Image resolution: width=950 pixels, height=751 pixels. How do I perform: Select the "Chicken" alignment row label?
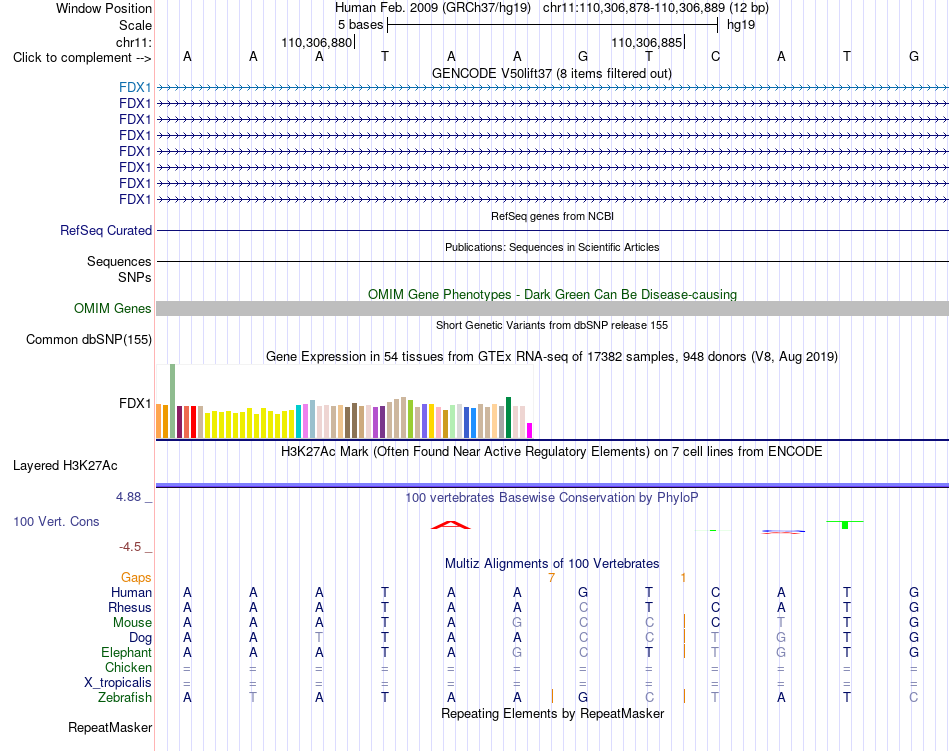point(128,667)
